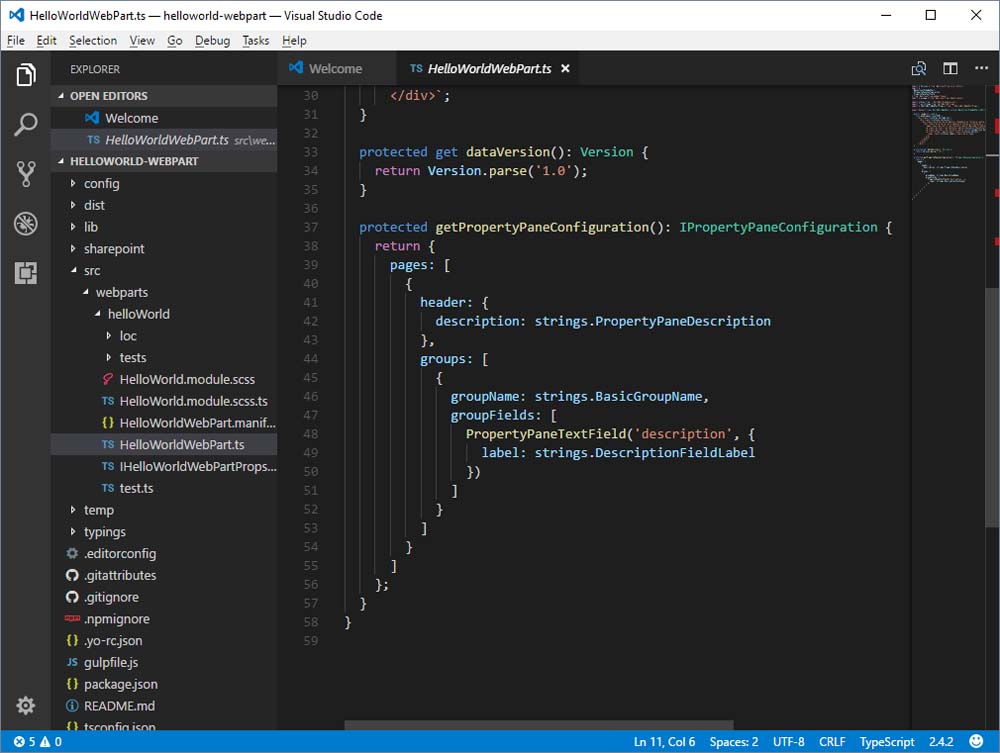Open the Search view in activity bar
This screenshot has height=753, width=1000.
pos(25,125)
